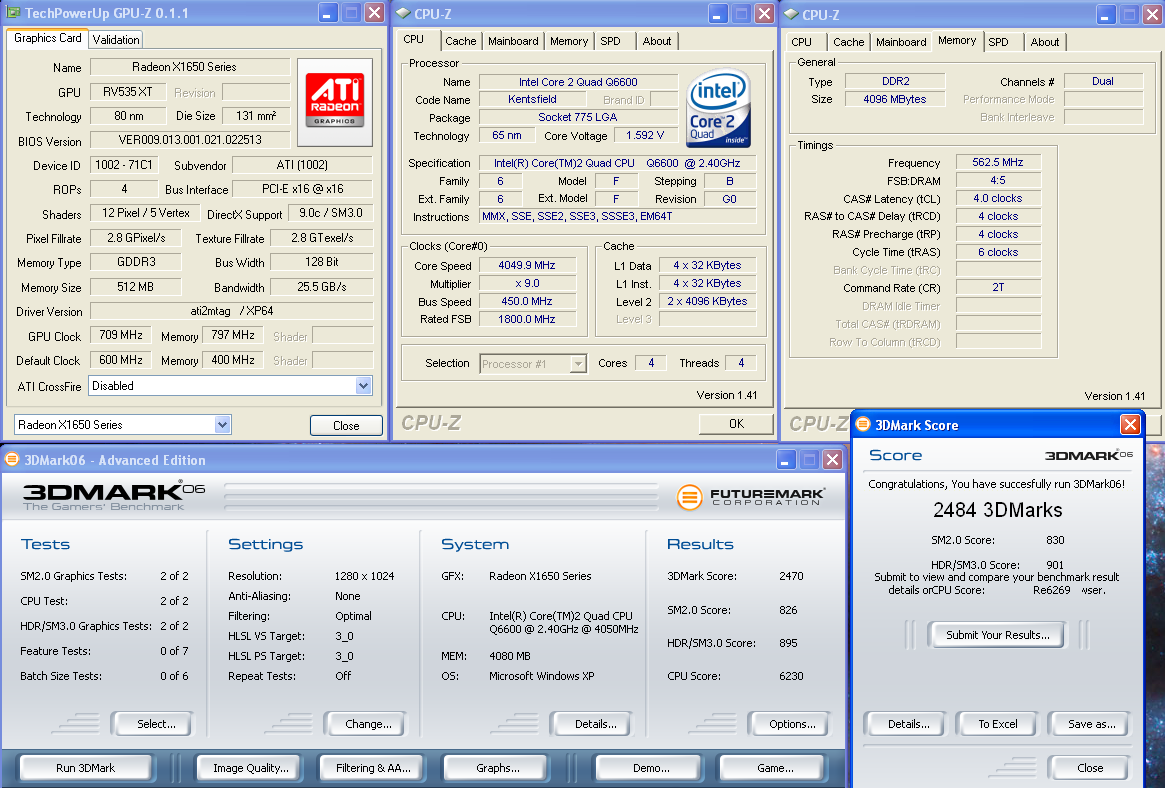
Task: Close the 3DMark Score dialog with X
Action: click(1130, 424)
